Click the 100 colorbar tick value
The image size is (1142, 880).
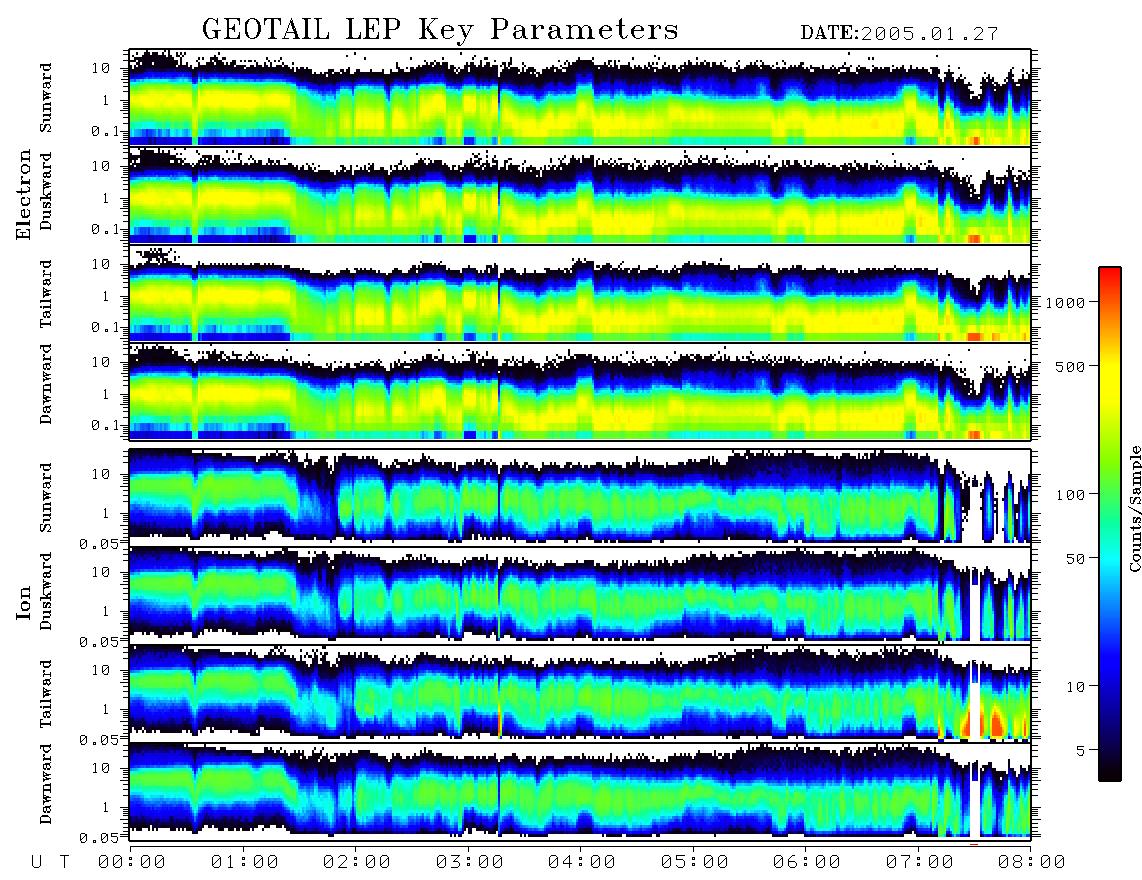coord(1070,495)
